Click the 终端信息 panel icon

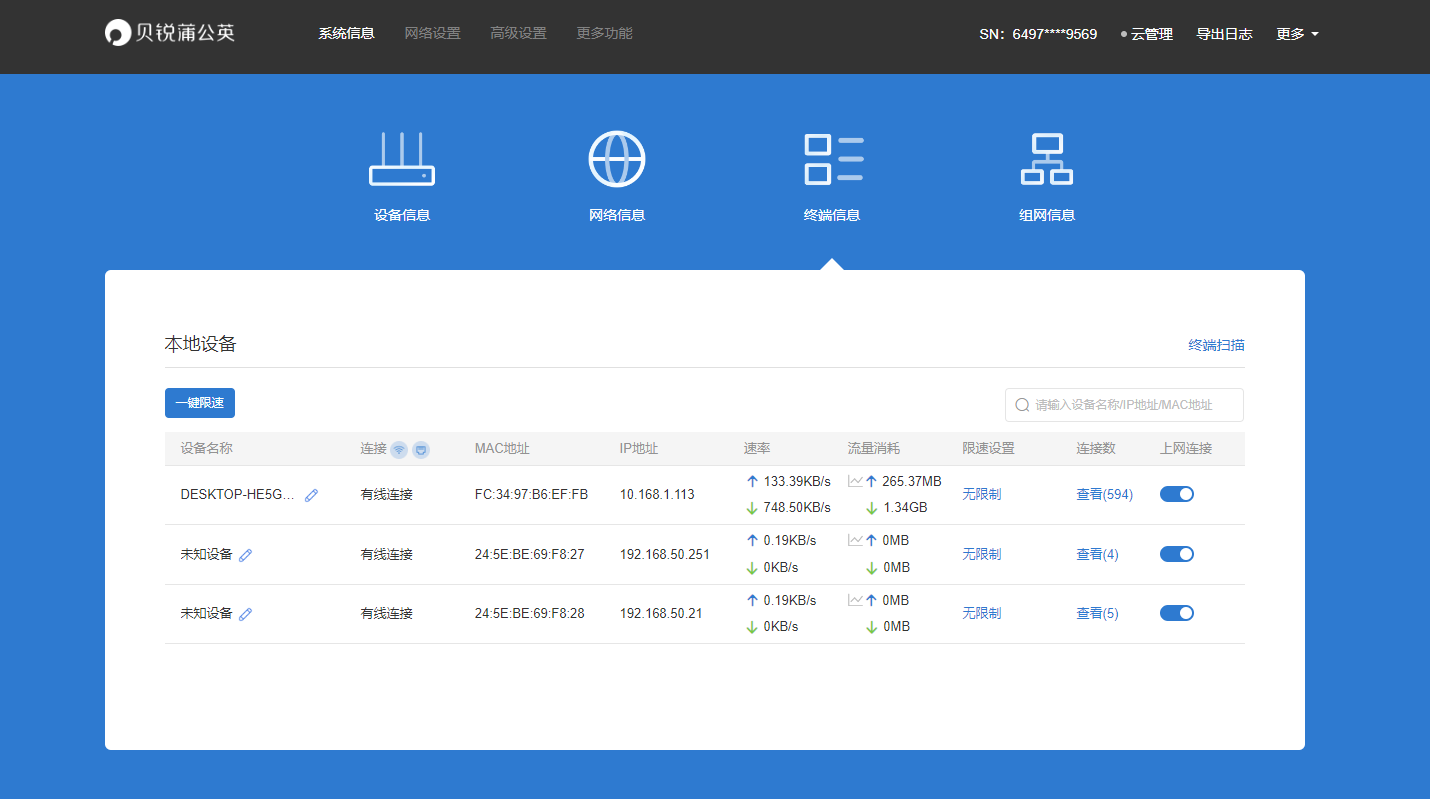pyautogui.click(x=832, y=158)
